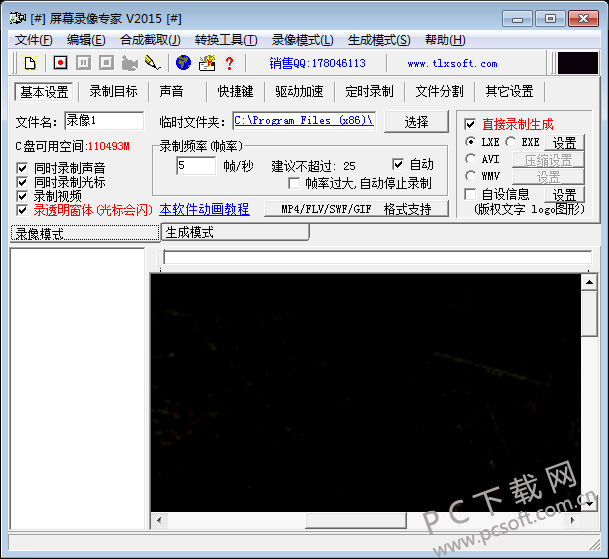
Task: Click the scroll left arrow of preview
Action: tap(159, 520)
